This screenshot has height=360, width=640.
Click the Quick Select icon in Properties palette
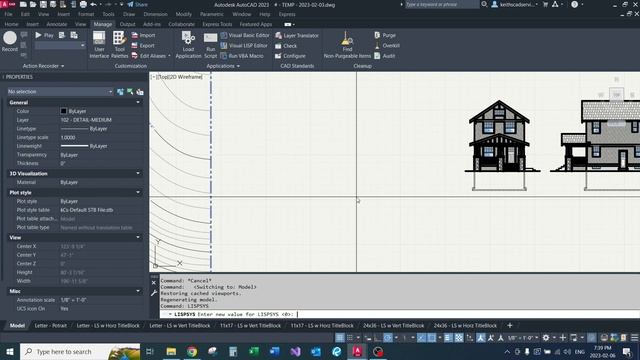[x=140, y=92]
